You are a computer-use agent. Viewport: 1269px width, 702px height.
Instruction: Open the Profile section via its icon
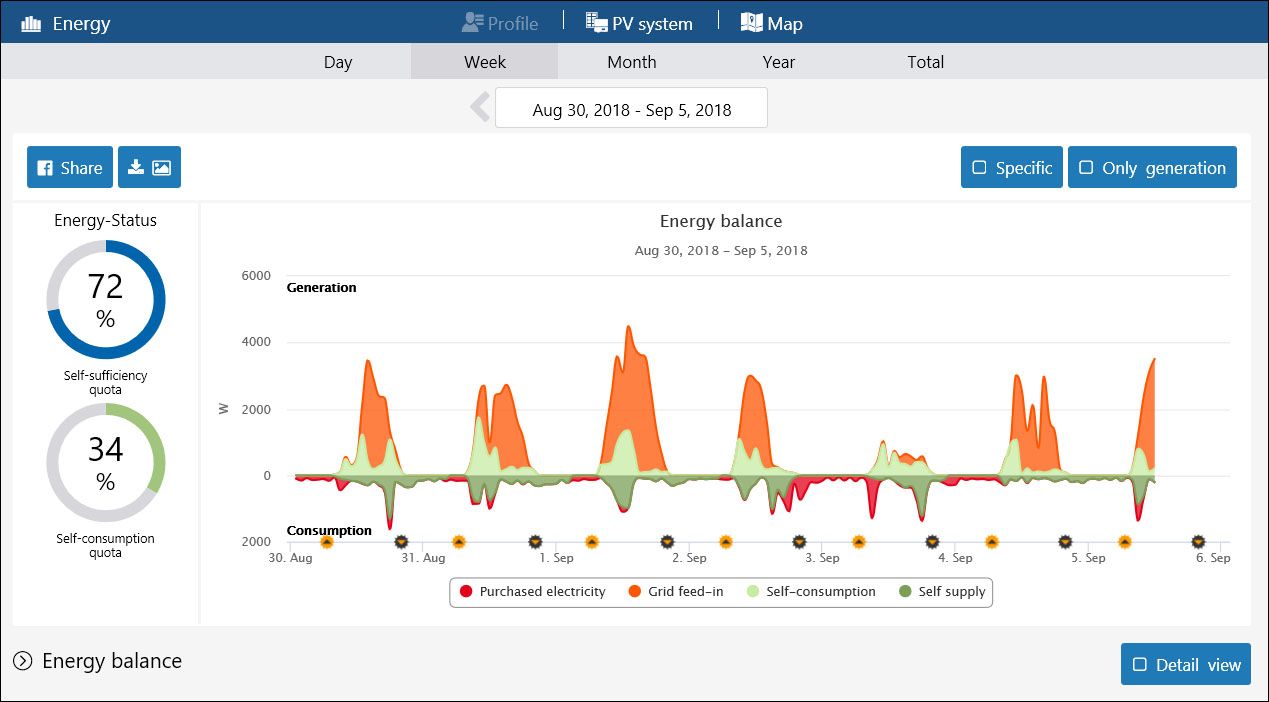tap(470, 21)
